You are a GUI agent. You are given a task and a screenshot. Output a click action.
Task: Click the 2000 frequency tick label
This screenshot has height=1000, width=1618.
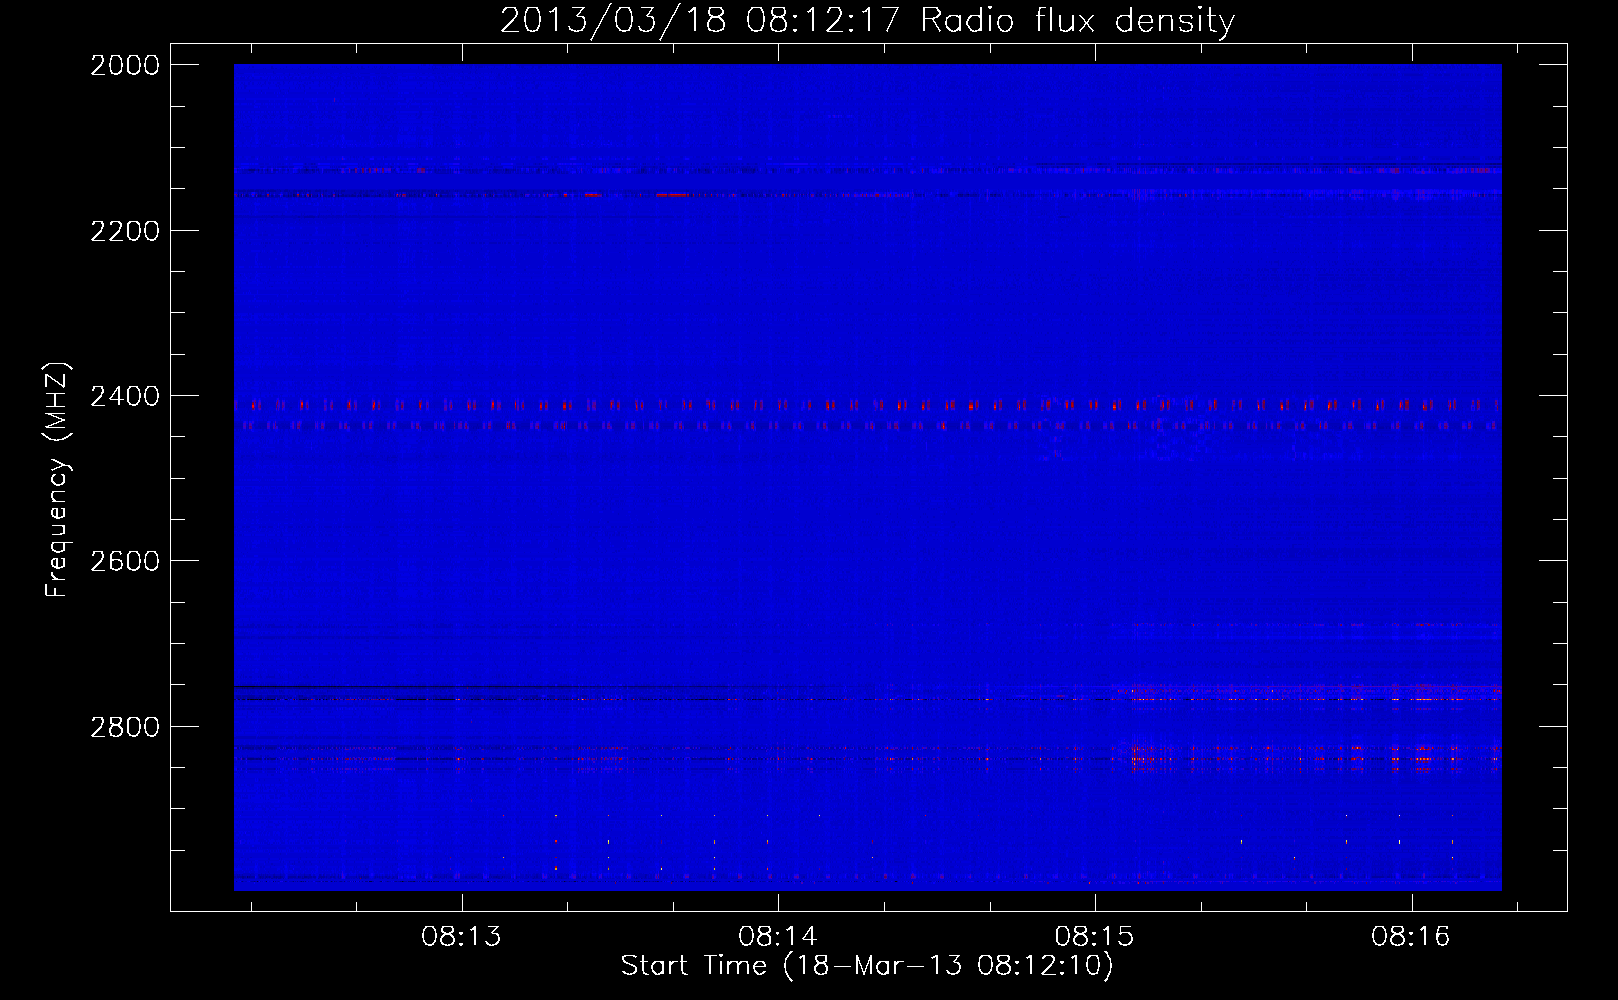pyautogui.click(x=125, y=65)
